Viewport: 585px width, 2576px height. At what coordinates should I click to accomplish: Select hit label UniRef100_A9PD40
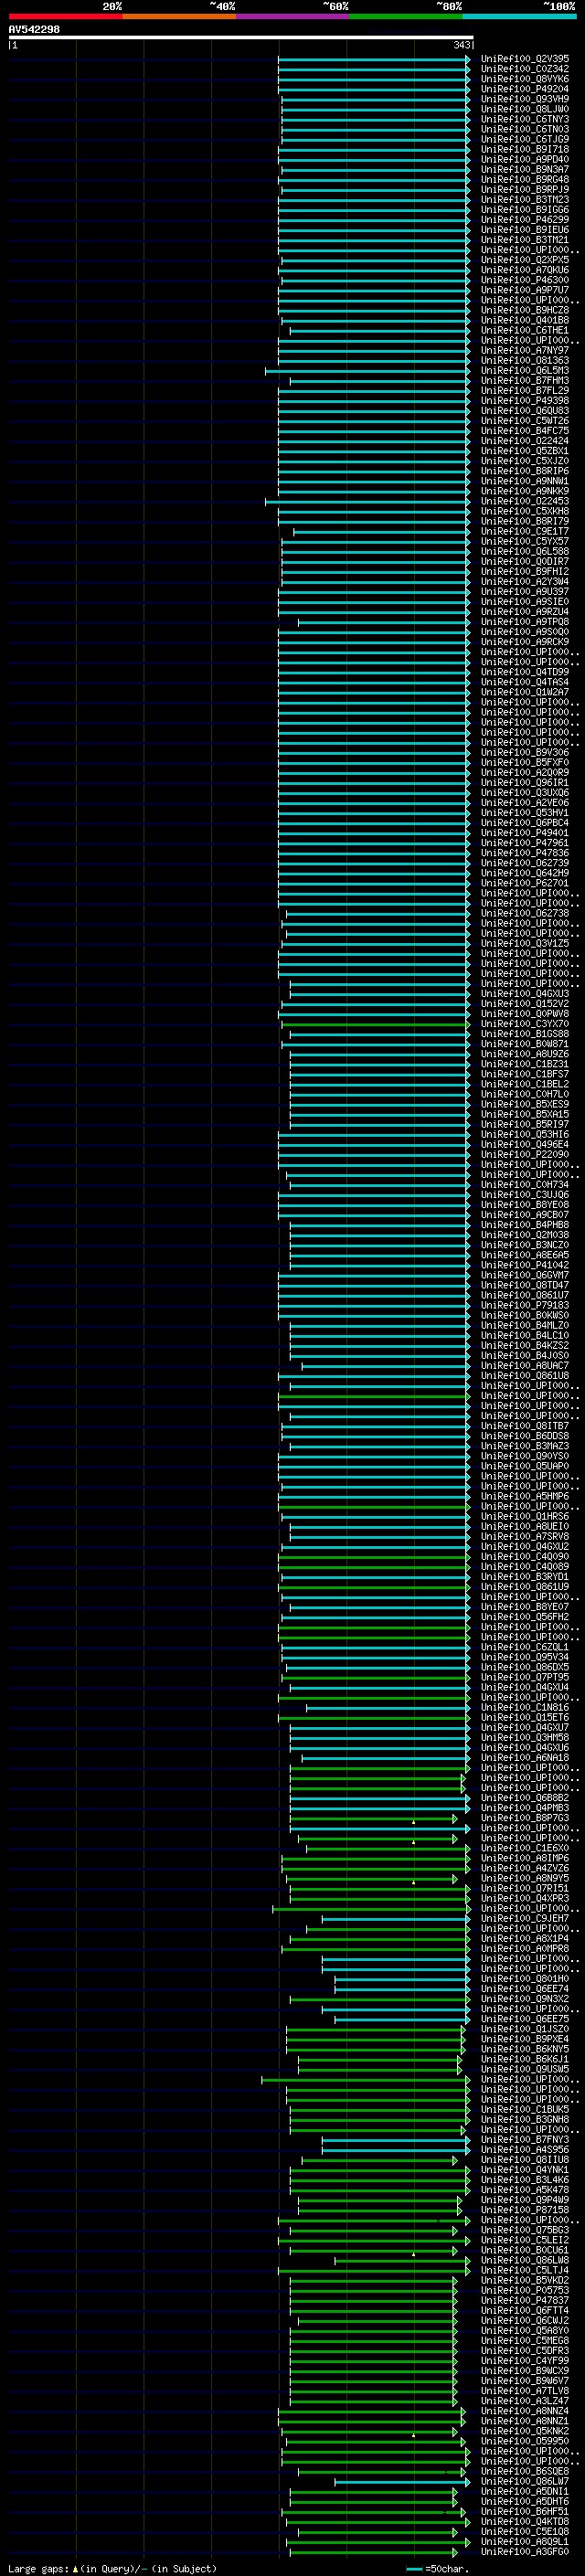click(525, 160)
